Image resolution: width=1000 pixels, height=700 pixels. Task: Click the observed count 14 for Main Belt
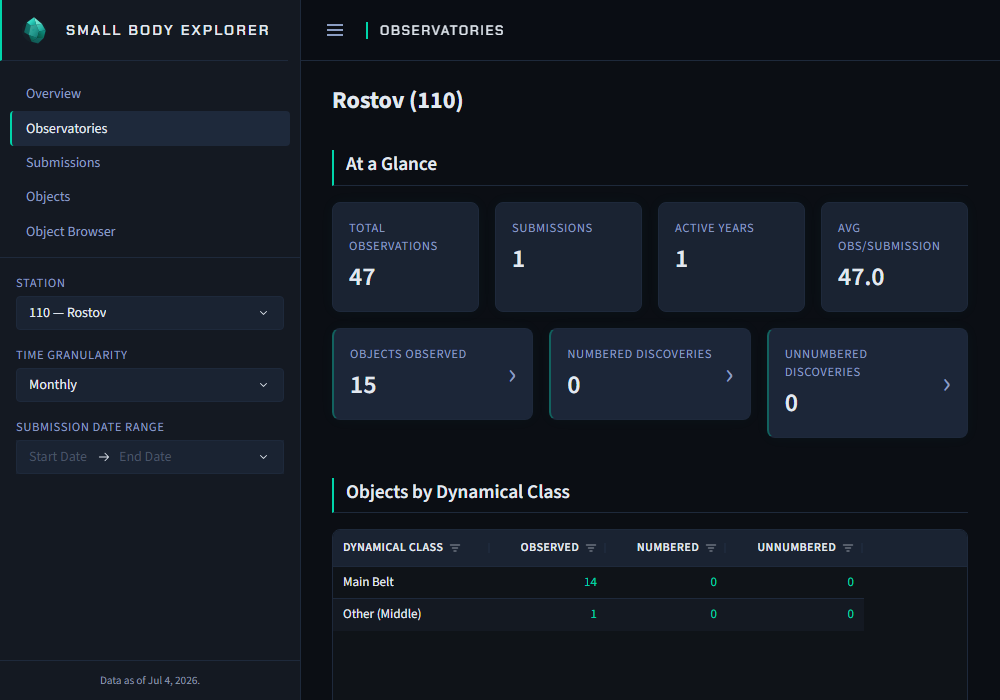click(590, 582)
